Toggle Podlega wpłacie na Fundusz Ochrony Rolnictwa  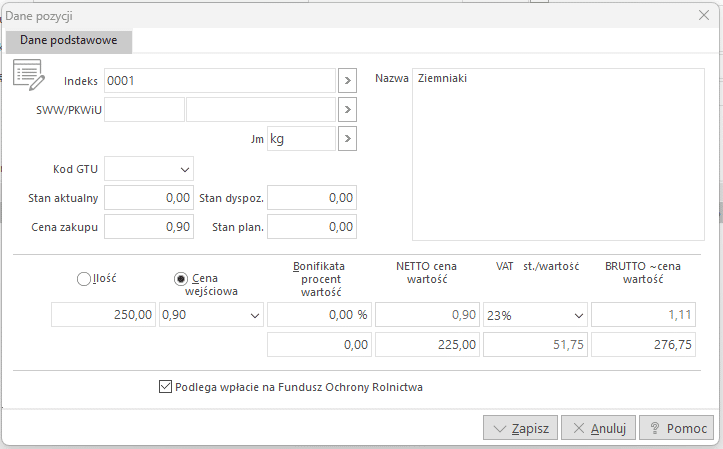click(x=166, y=386)
